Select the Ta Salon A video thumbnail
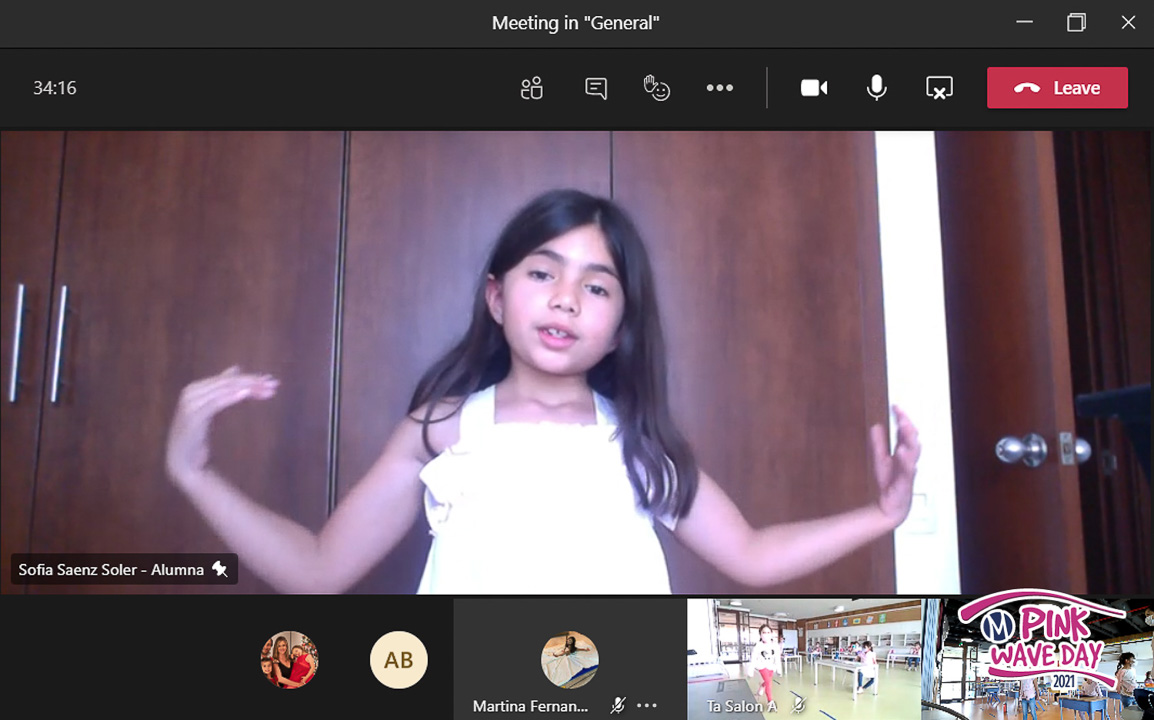The height and width of the screenshot is (720, 1154). click(803, 650)
